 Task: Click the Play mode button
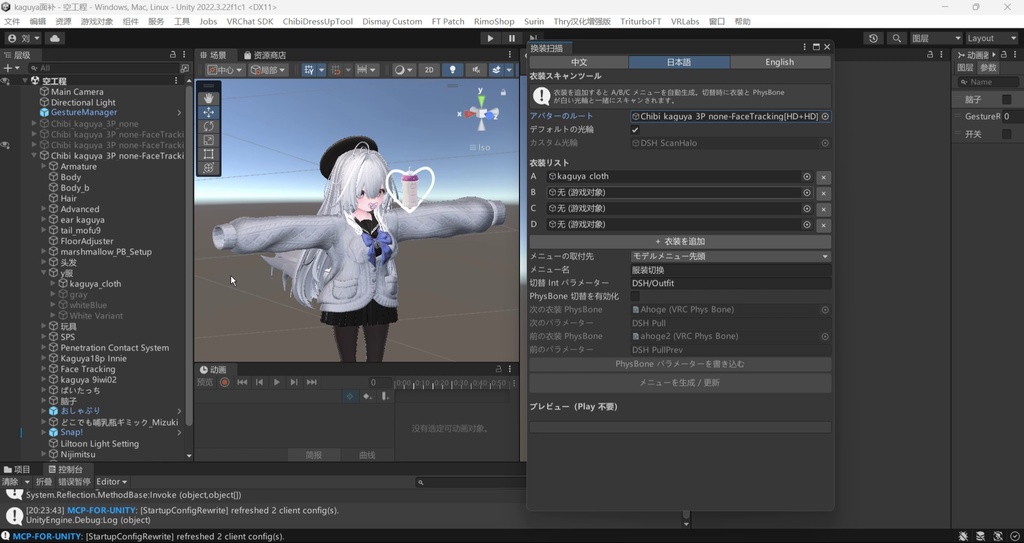(490, 39)
